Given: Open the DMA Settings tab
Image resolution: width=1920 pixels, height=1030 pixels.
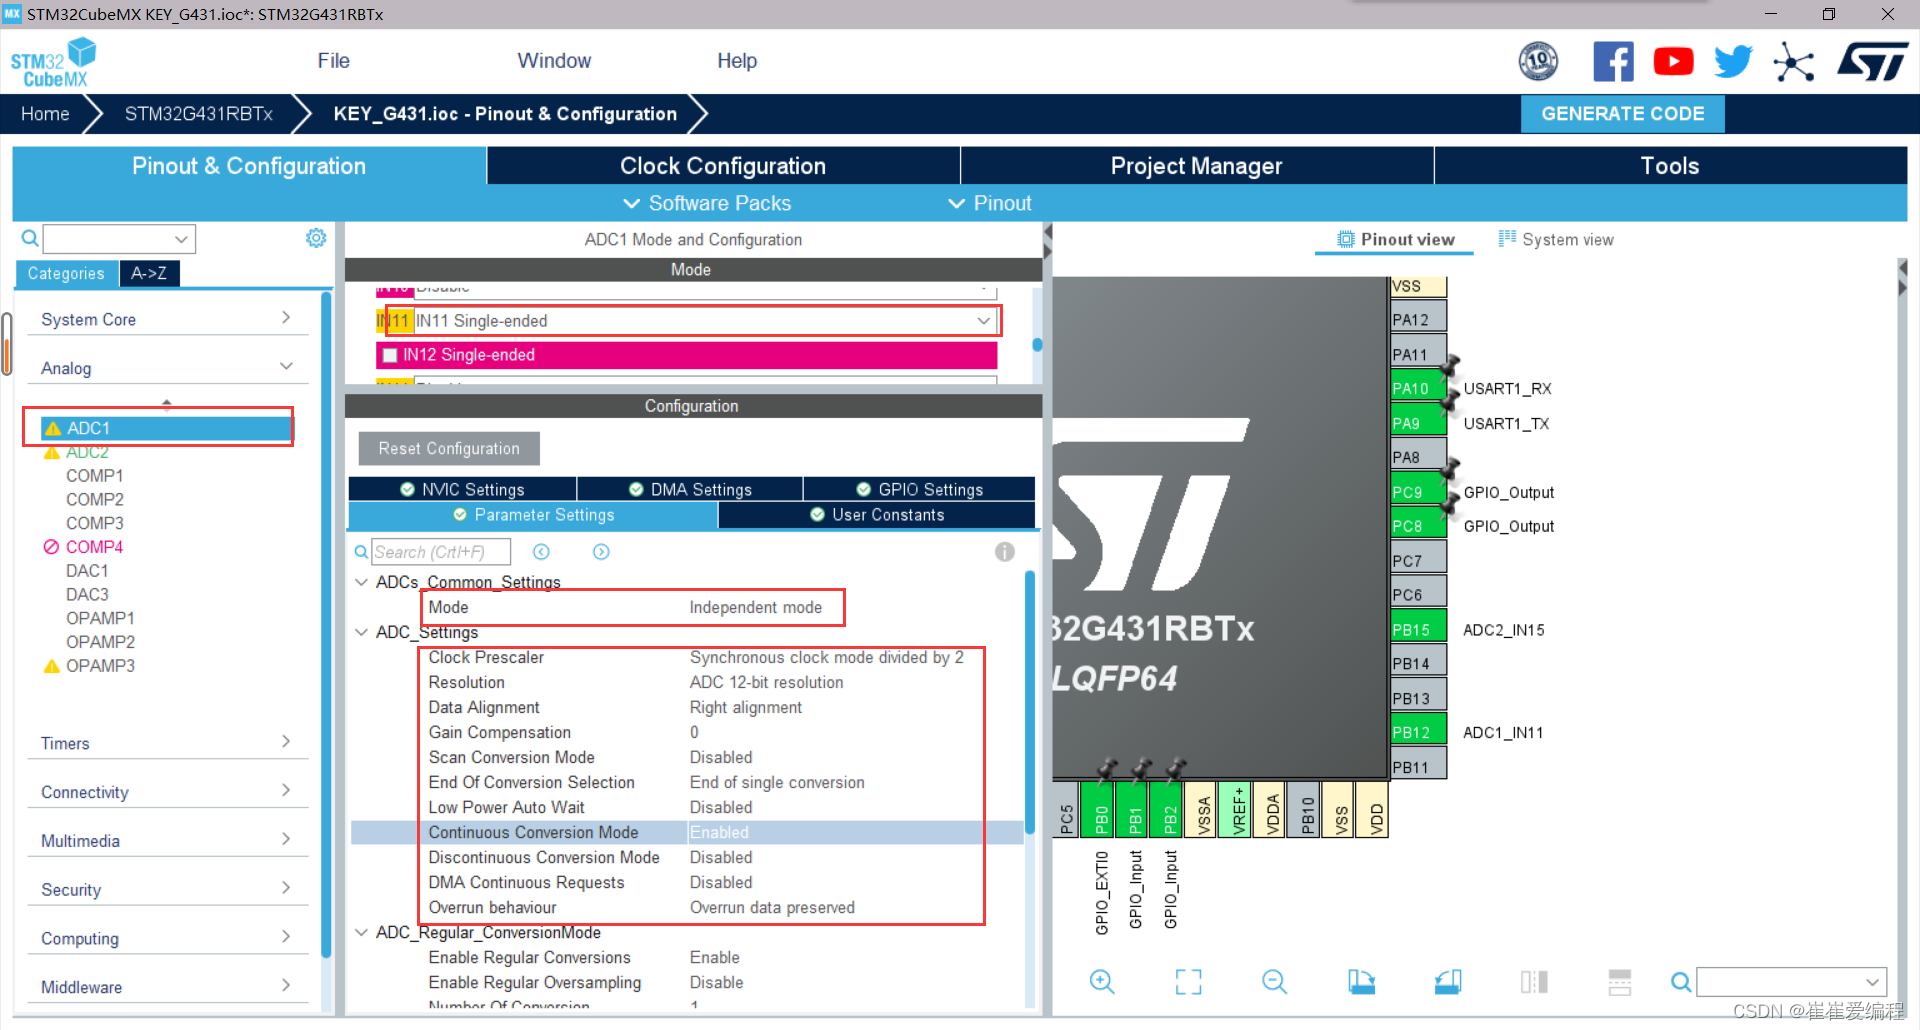Looking at the screenshot, I should pos(690,489).
